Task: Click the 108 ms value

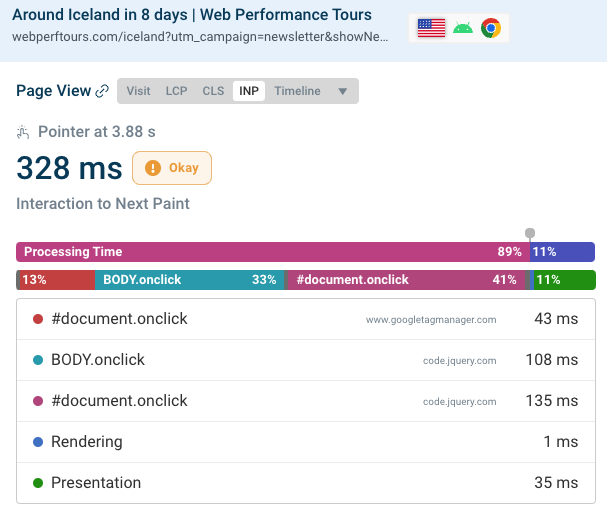Action: tap(552, 360)
